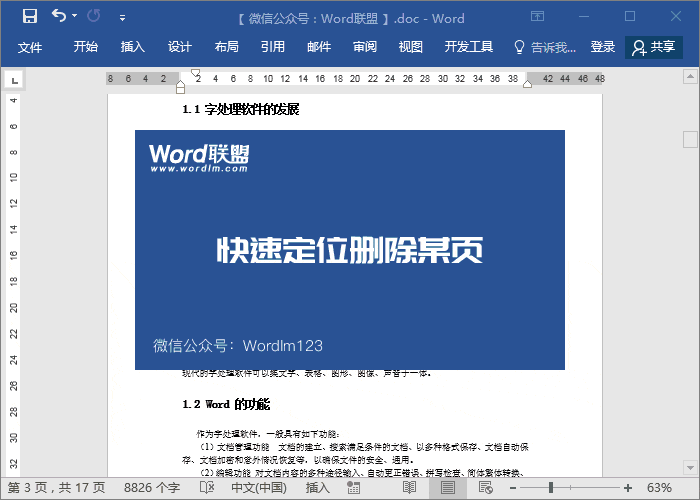Click the text line 作为字处理软件，一般具有如下功能

coord(268,434)
